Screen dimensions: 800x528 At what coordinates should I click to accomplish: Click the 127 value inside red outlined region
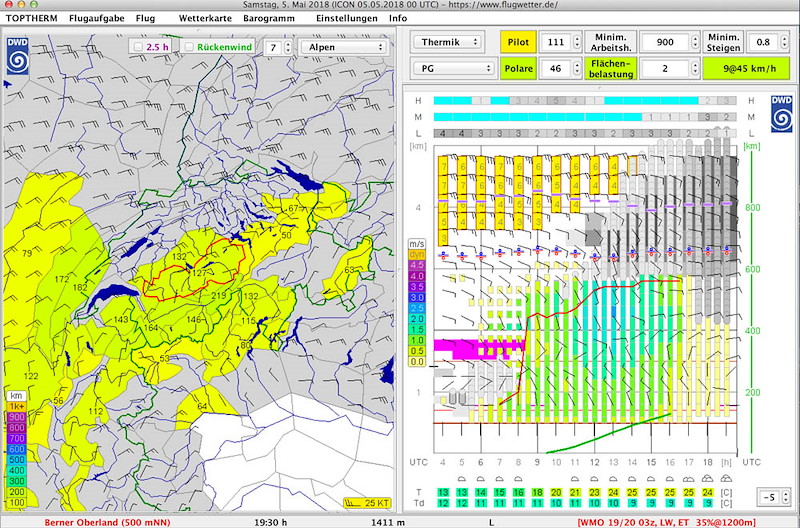(x=199, y=273)
